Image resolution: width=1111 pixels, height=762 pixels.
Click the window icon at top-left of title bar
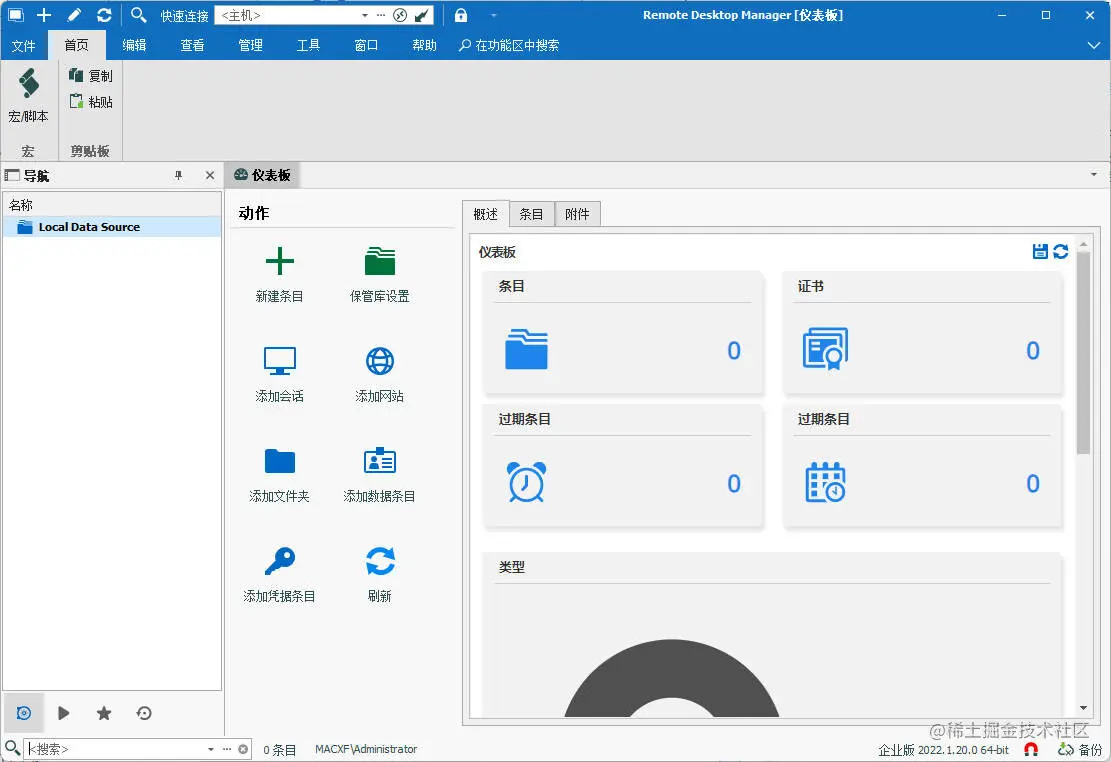pos(16,15)
